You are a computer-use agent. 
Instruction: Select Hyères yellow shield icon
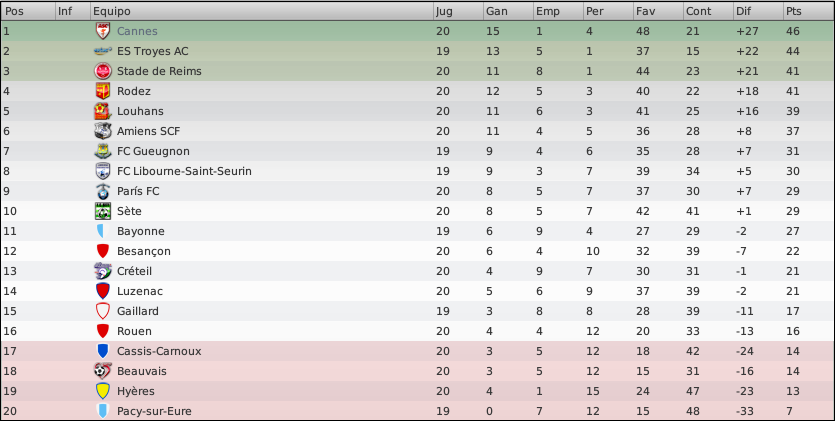pyautogui.click(x=103, y=391)
